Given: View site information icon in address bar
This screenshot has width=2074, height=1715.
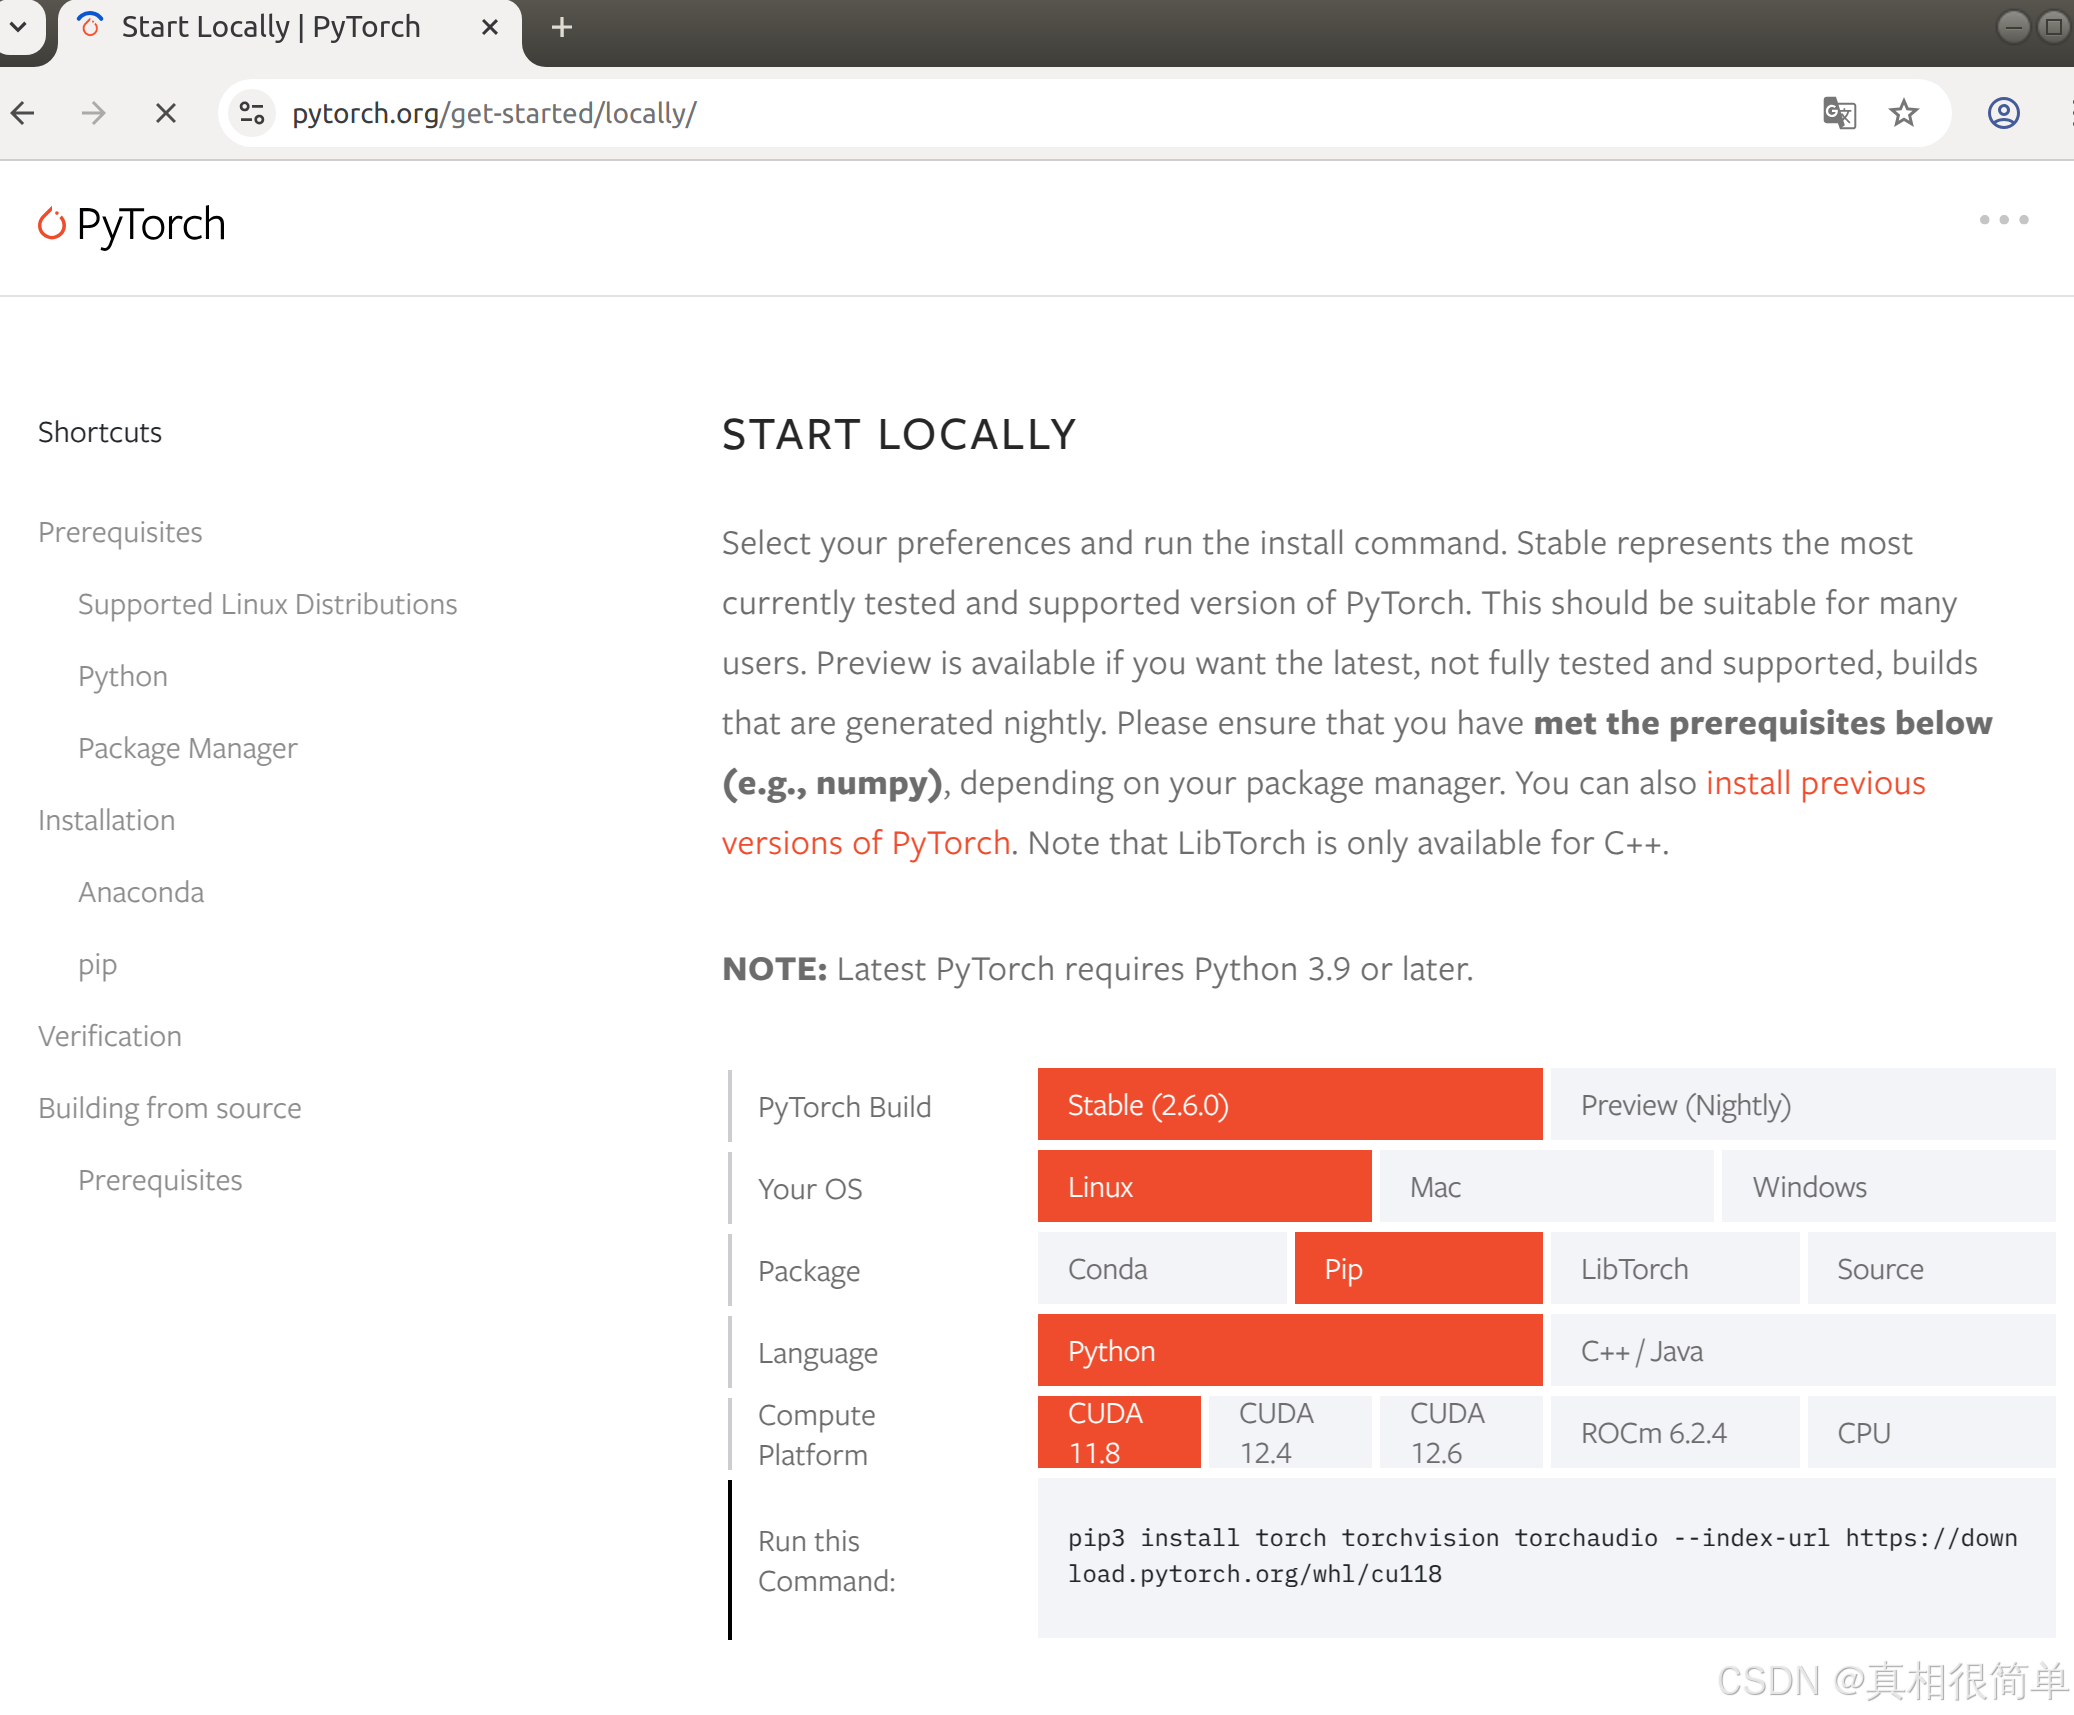Looking at the screenshot, I should 252,113.
